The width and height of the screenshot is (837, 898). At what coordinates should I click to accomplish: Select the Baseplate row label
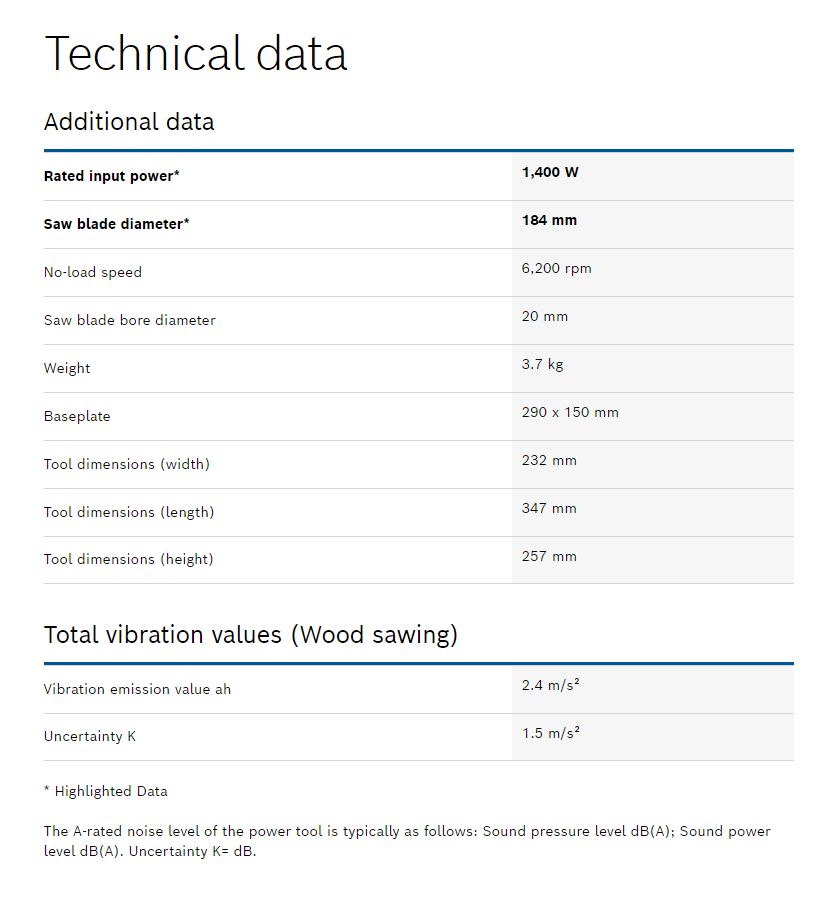pos(77,416)
